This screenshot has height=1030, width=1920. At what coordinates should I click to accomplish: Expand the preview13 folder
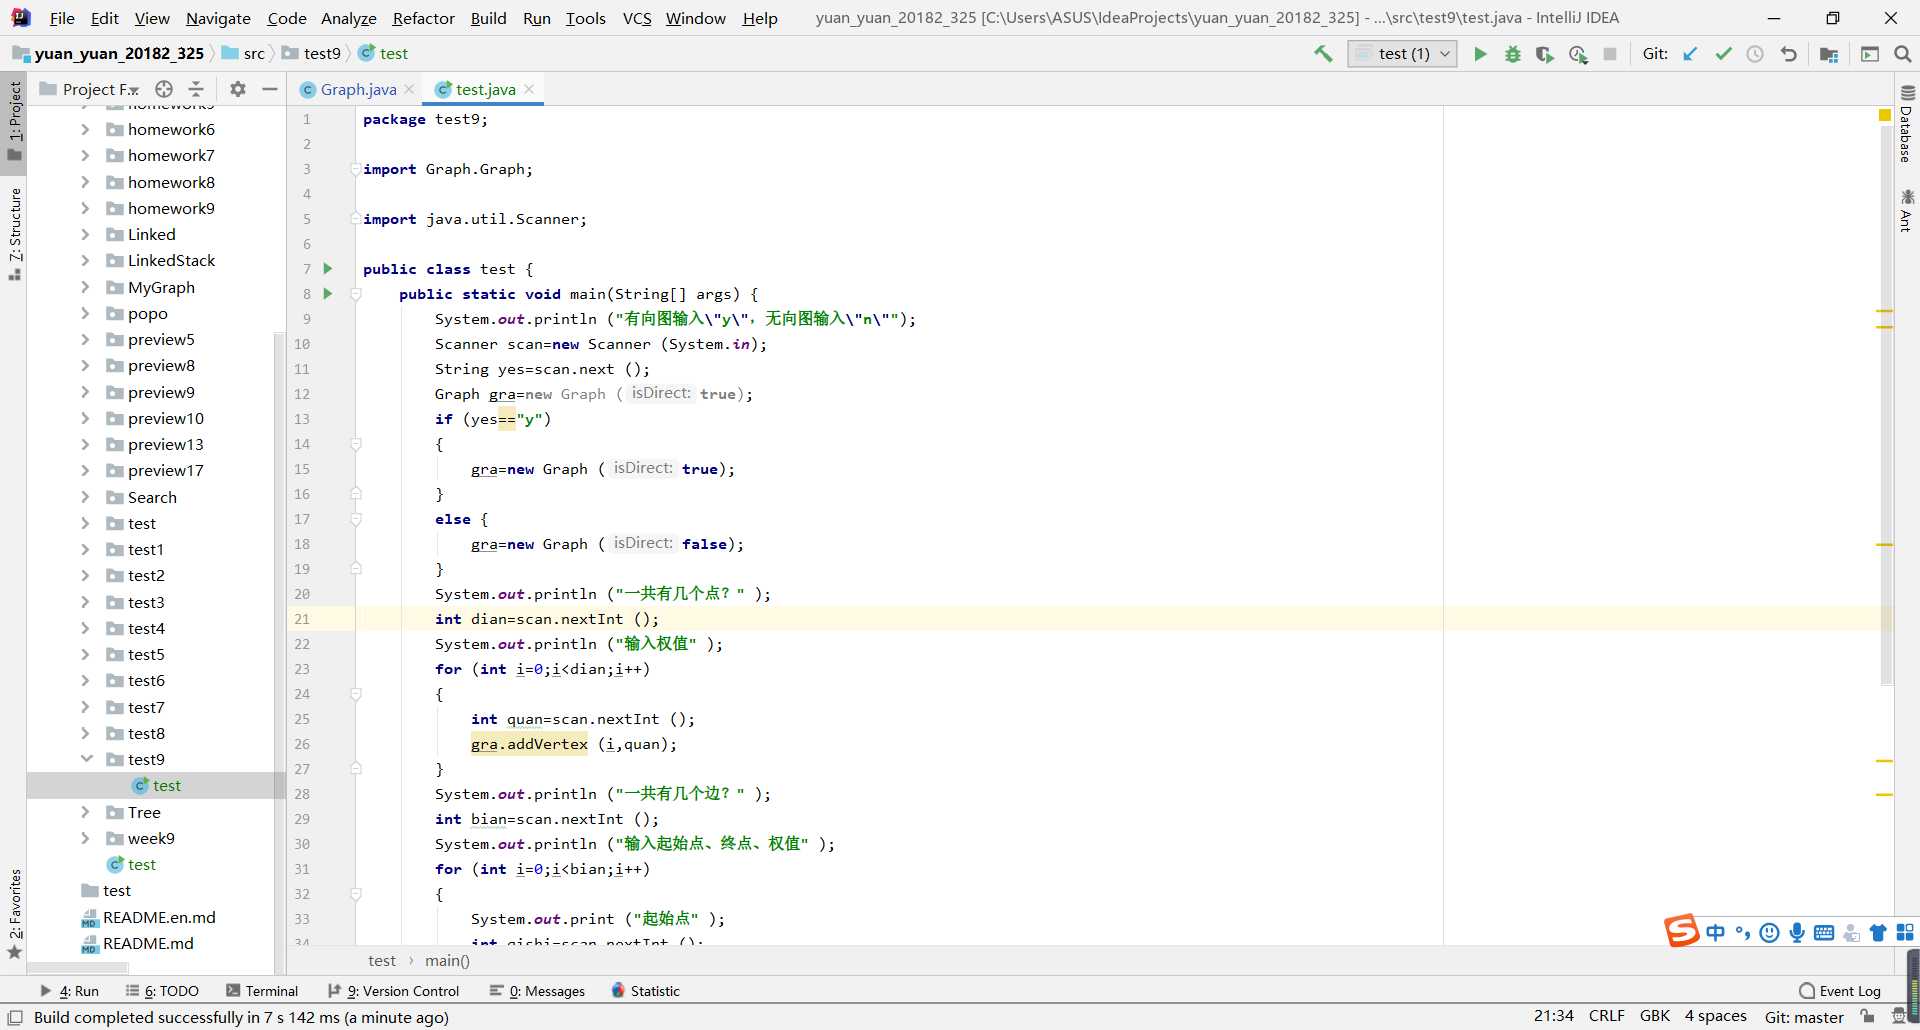point(85,444)
